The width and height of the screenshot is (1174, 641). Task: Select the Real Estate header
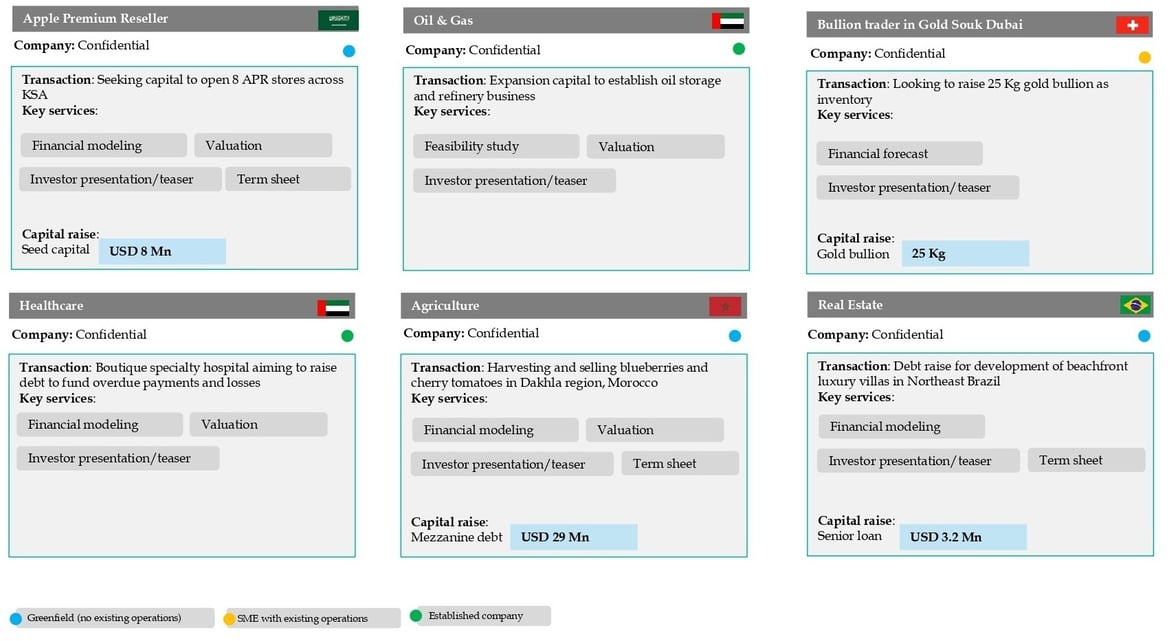point(980,305)
